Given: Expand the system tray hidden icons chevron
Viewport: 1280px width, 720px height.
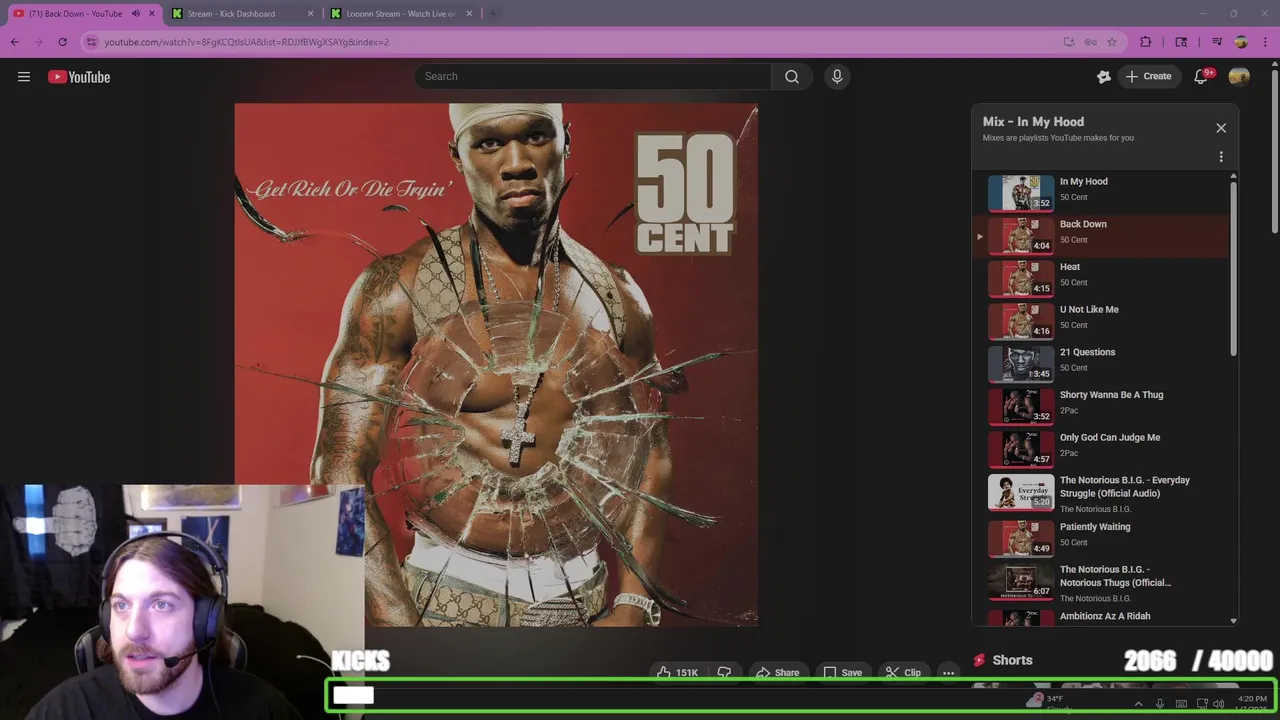Looking at the screenshot, I should [1138, 704].
